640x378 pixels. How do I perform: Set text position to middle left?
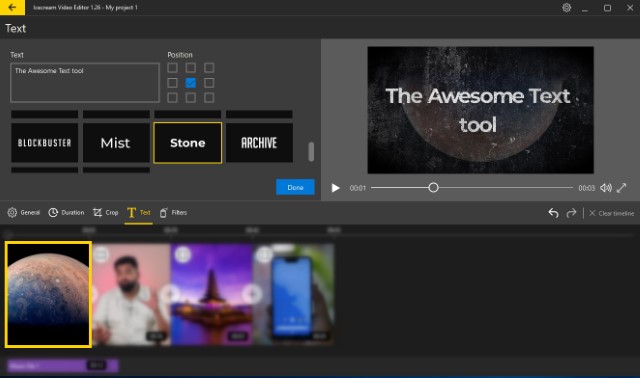tap(172, 83)
